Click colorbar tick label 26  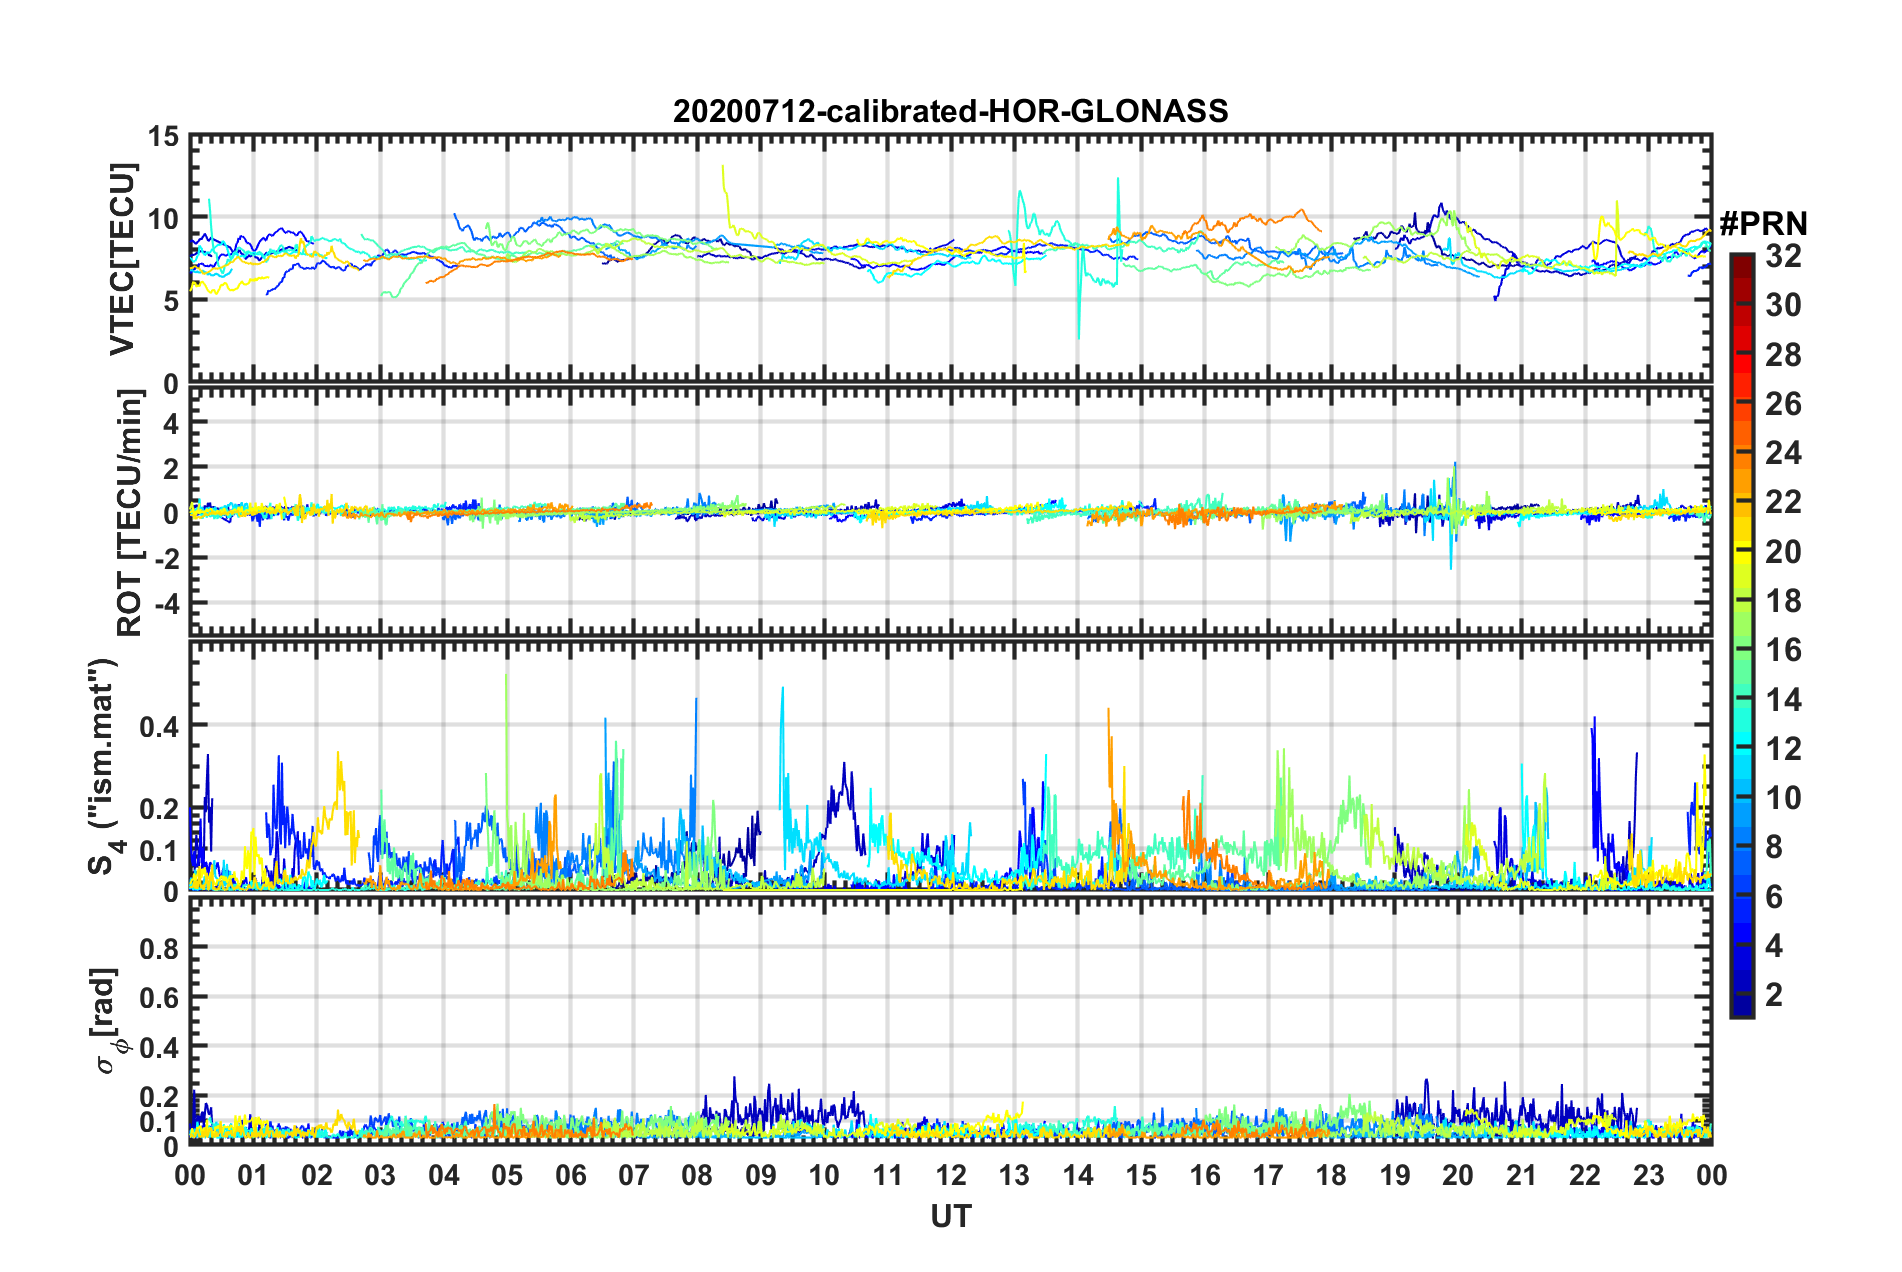(1783, 404)
